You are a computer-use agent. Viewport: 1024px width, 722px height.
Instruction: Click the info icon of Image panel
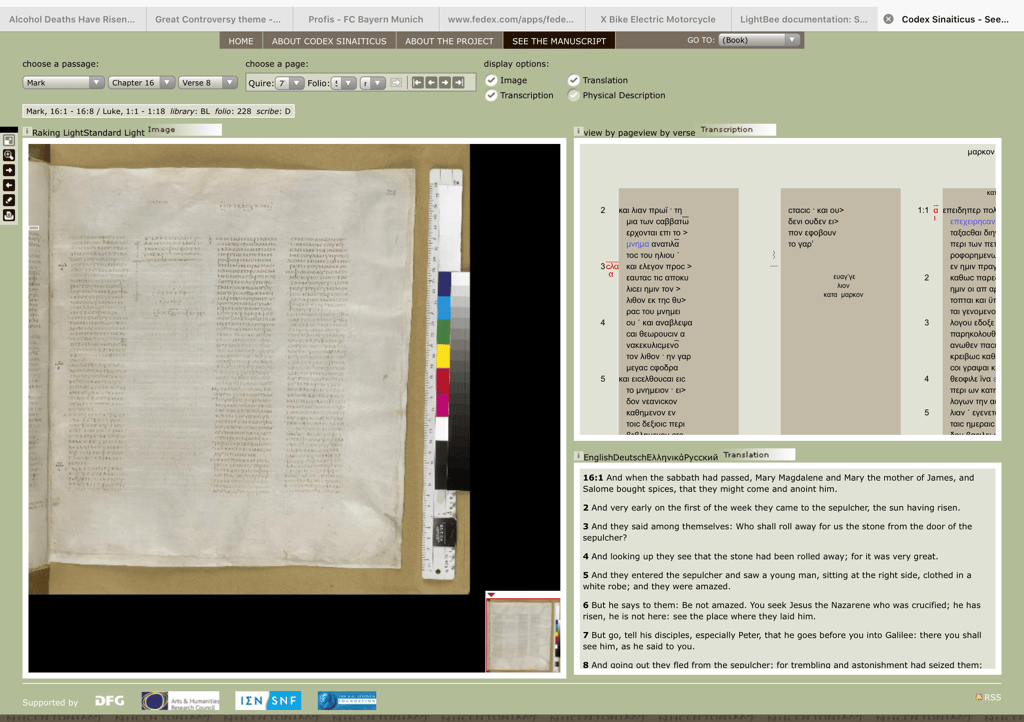click(x=27, y=132)
